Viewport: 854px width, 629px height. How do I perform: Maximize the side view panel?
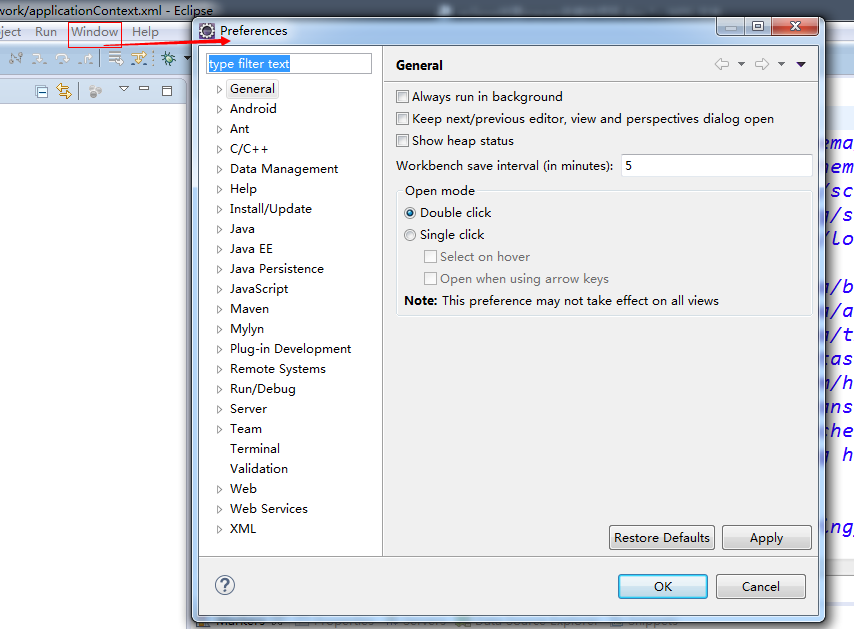pyautogui.click(x=167, y=91)
